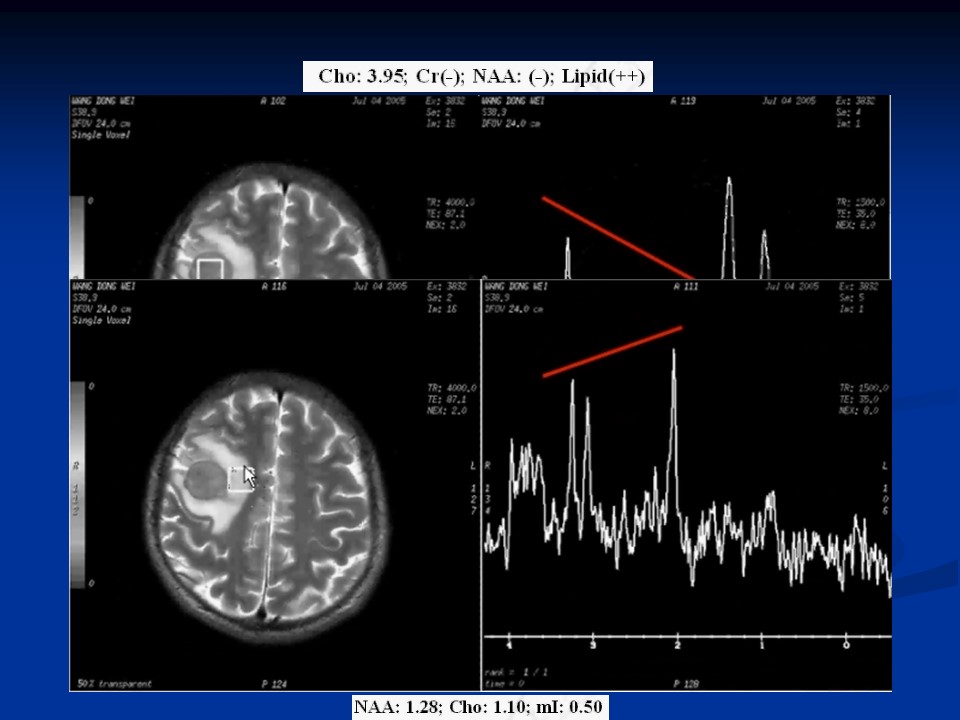Click the tallest peak at 2 ppm in lower spectrum
960x720 pixels.
(x=674, y=354)
